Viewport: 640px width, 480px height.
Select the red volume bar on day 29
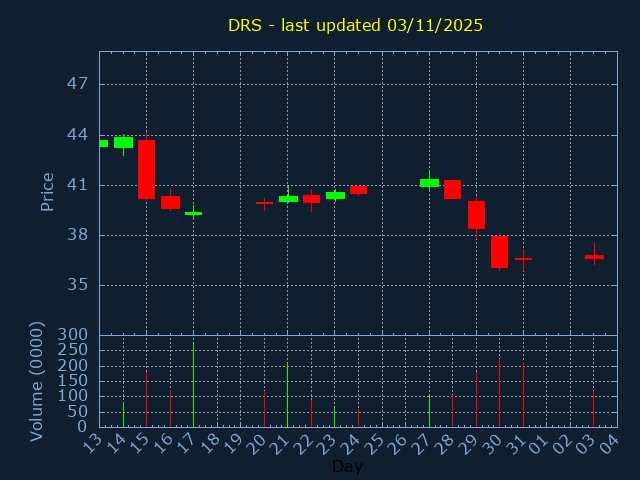click(476, 399)
